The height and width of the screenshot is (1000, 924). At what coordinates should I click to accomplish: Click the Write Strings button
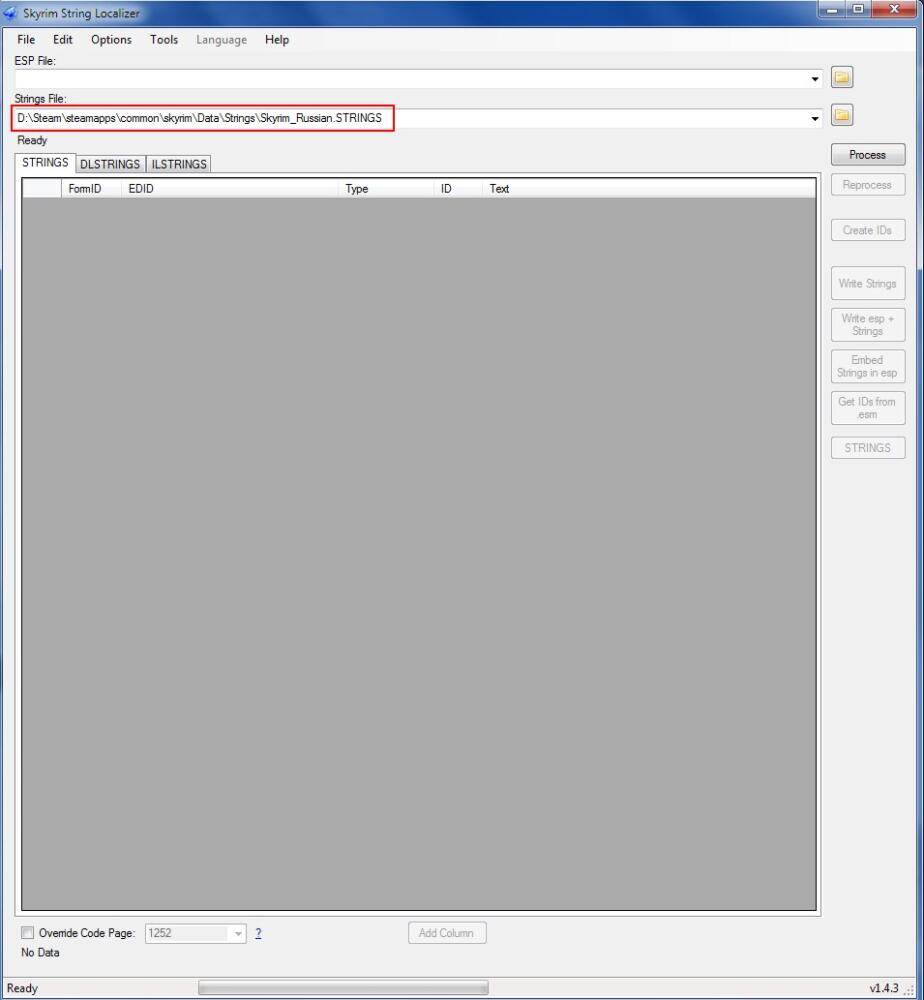867,283
